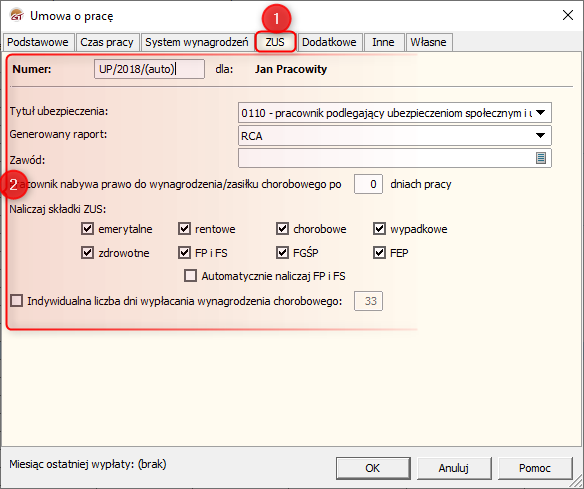Viewport: 584px width, 489px height.
Task: Click the Generowany raport: label
Action: pyautogui.click(x=58, y=134)
